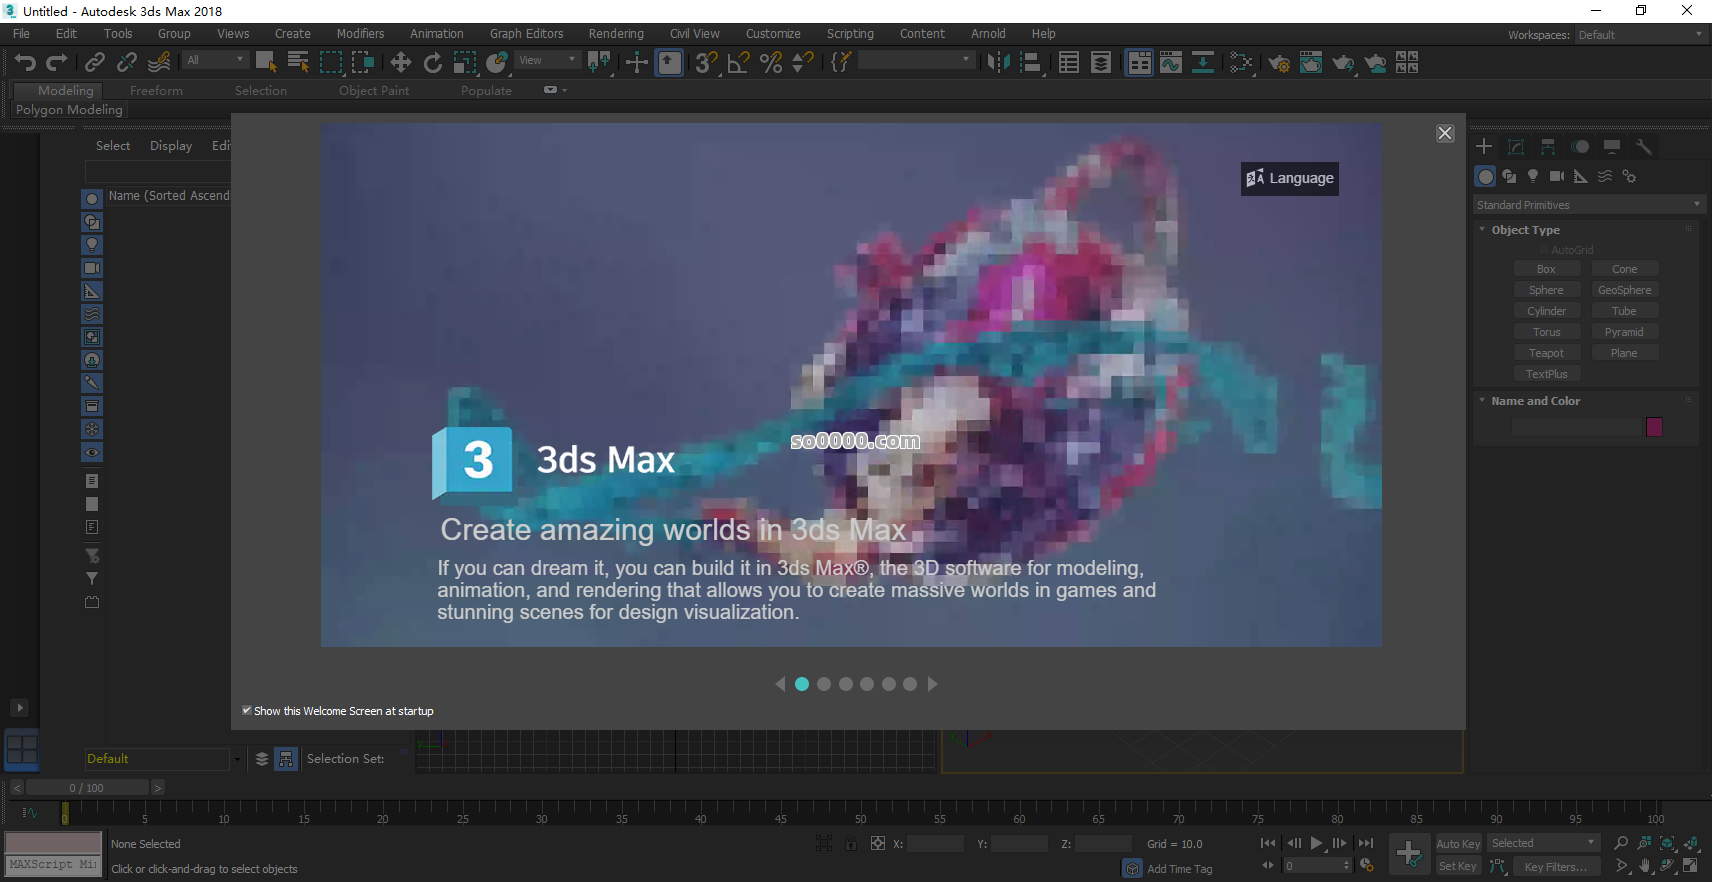
Task: Open the Modifiers menu
Action: tap(360, 34)
